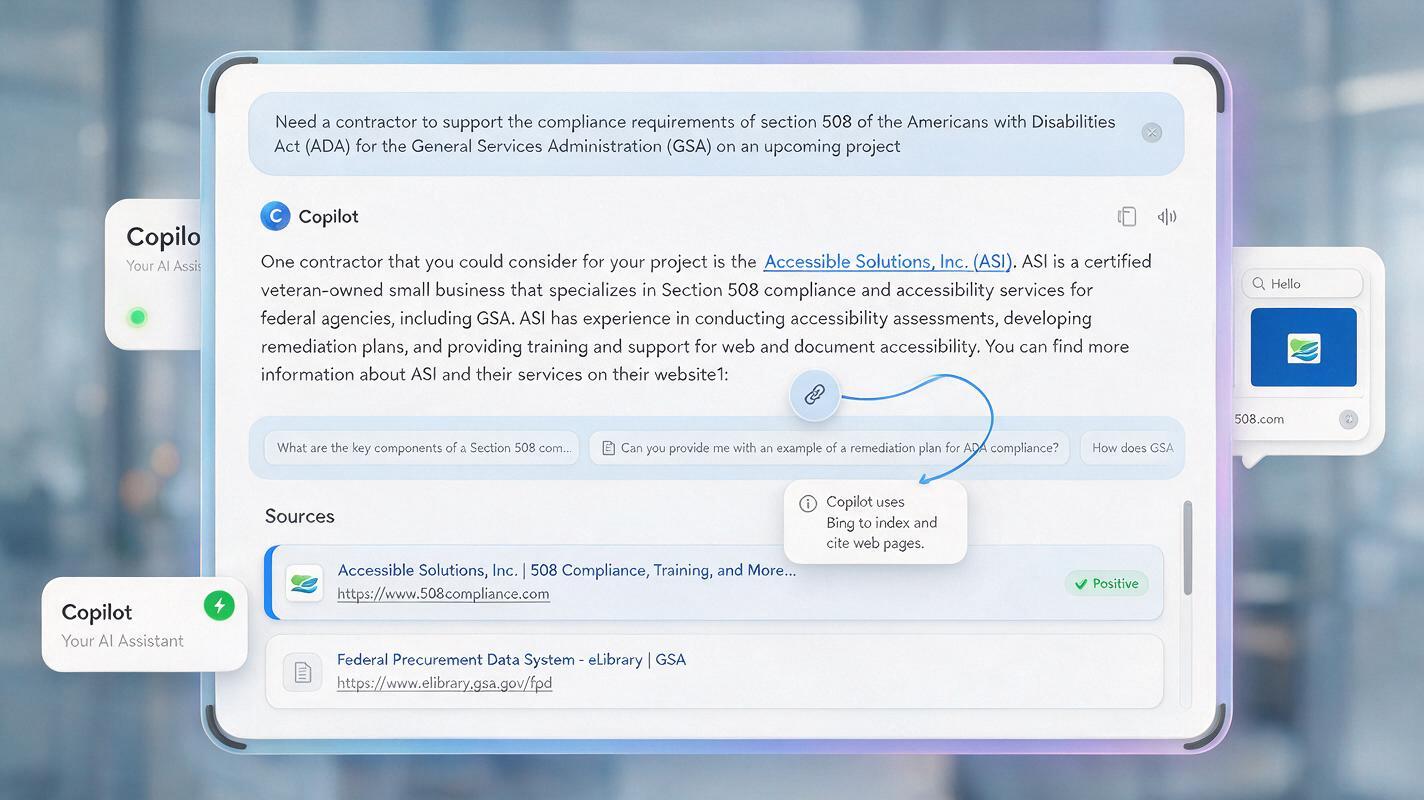
Task: Open Federal Procurement Data System source title
Action: click(511, 660)
